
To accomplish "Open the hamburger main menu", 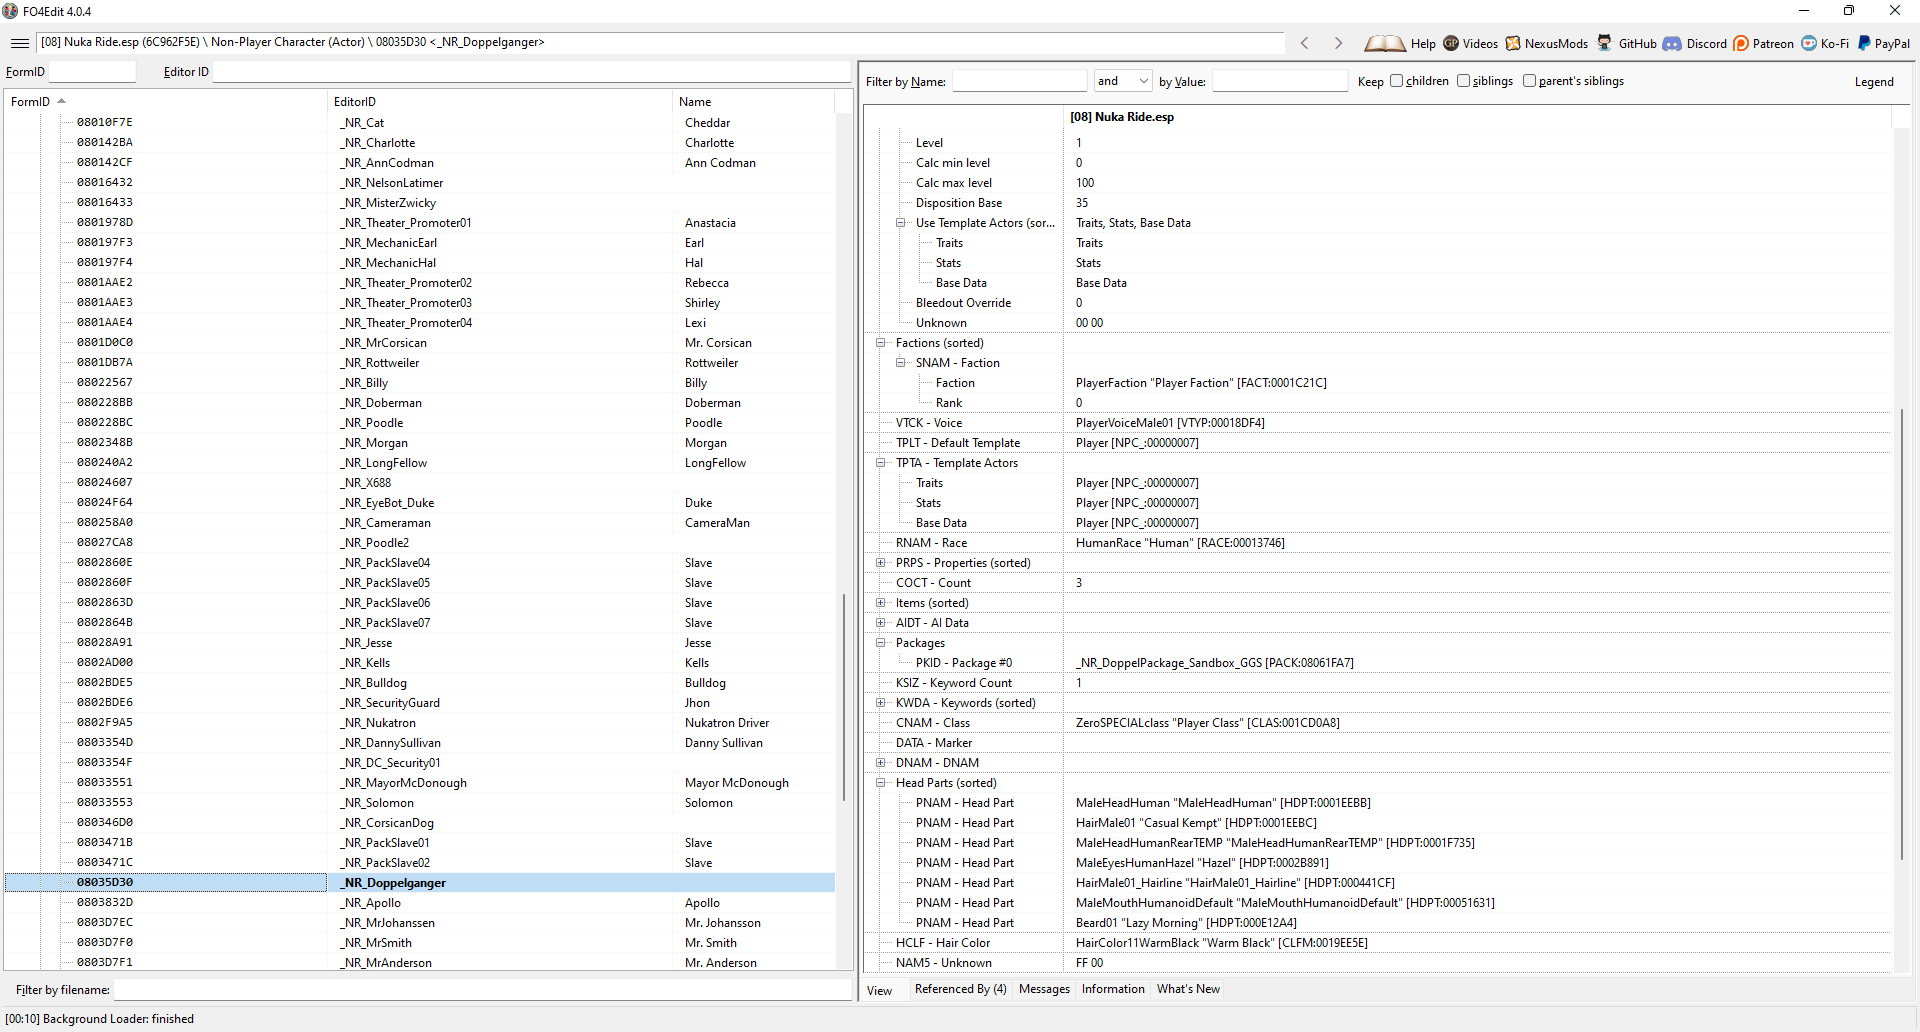I will pos(19,43).
